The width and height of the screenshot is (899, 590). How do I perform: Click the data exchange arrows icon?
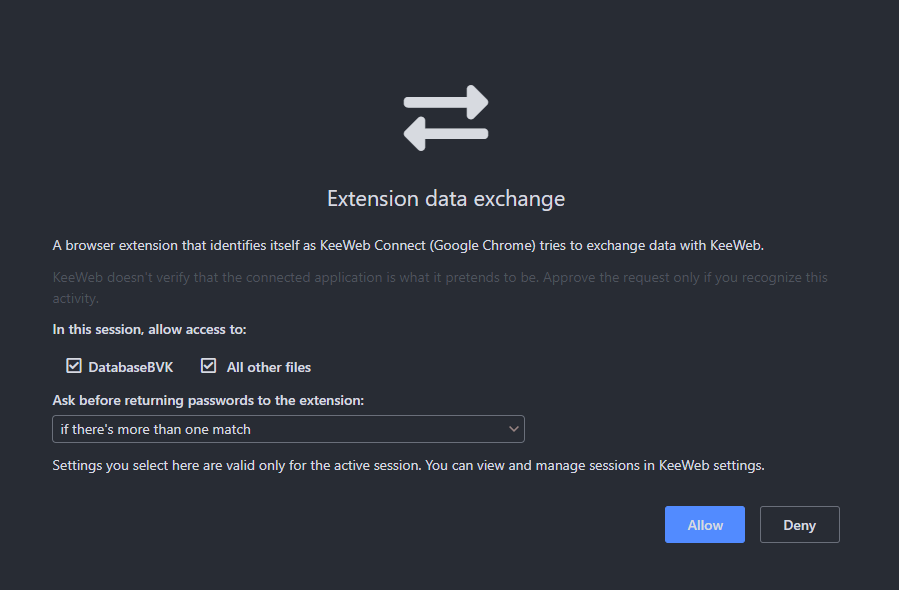point(445,117)
